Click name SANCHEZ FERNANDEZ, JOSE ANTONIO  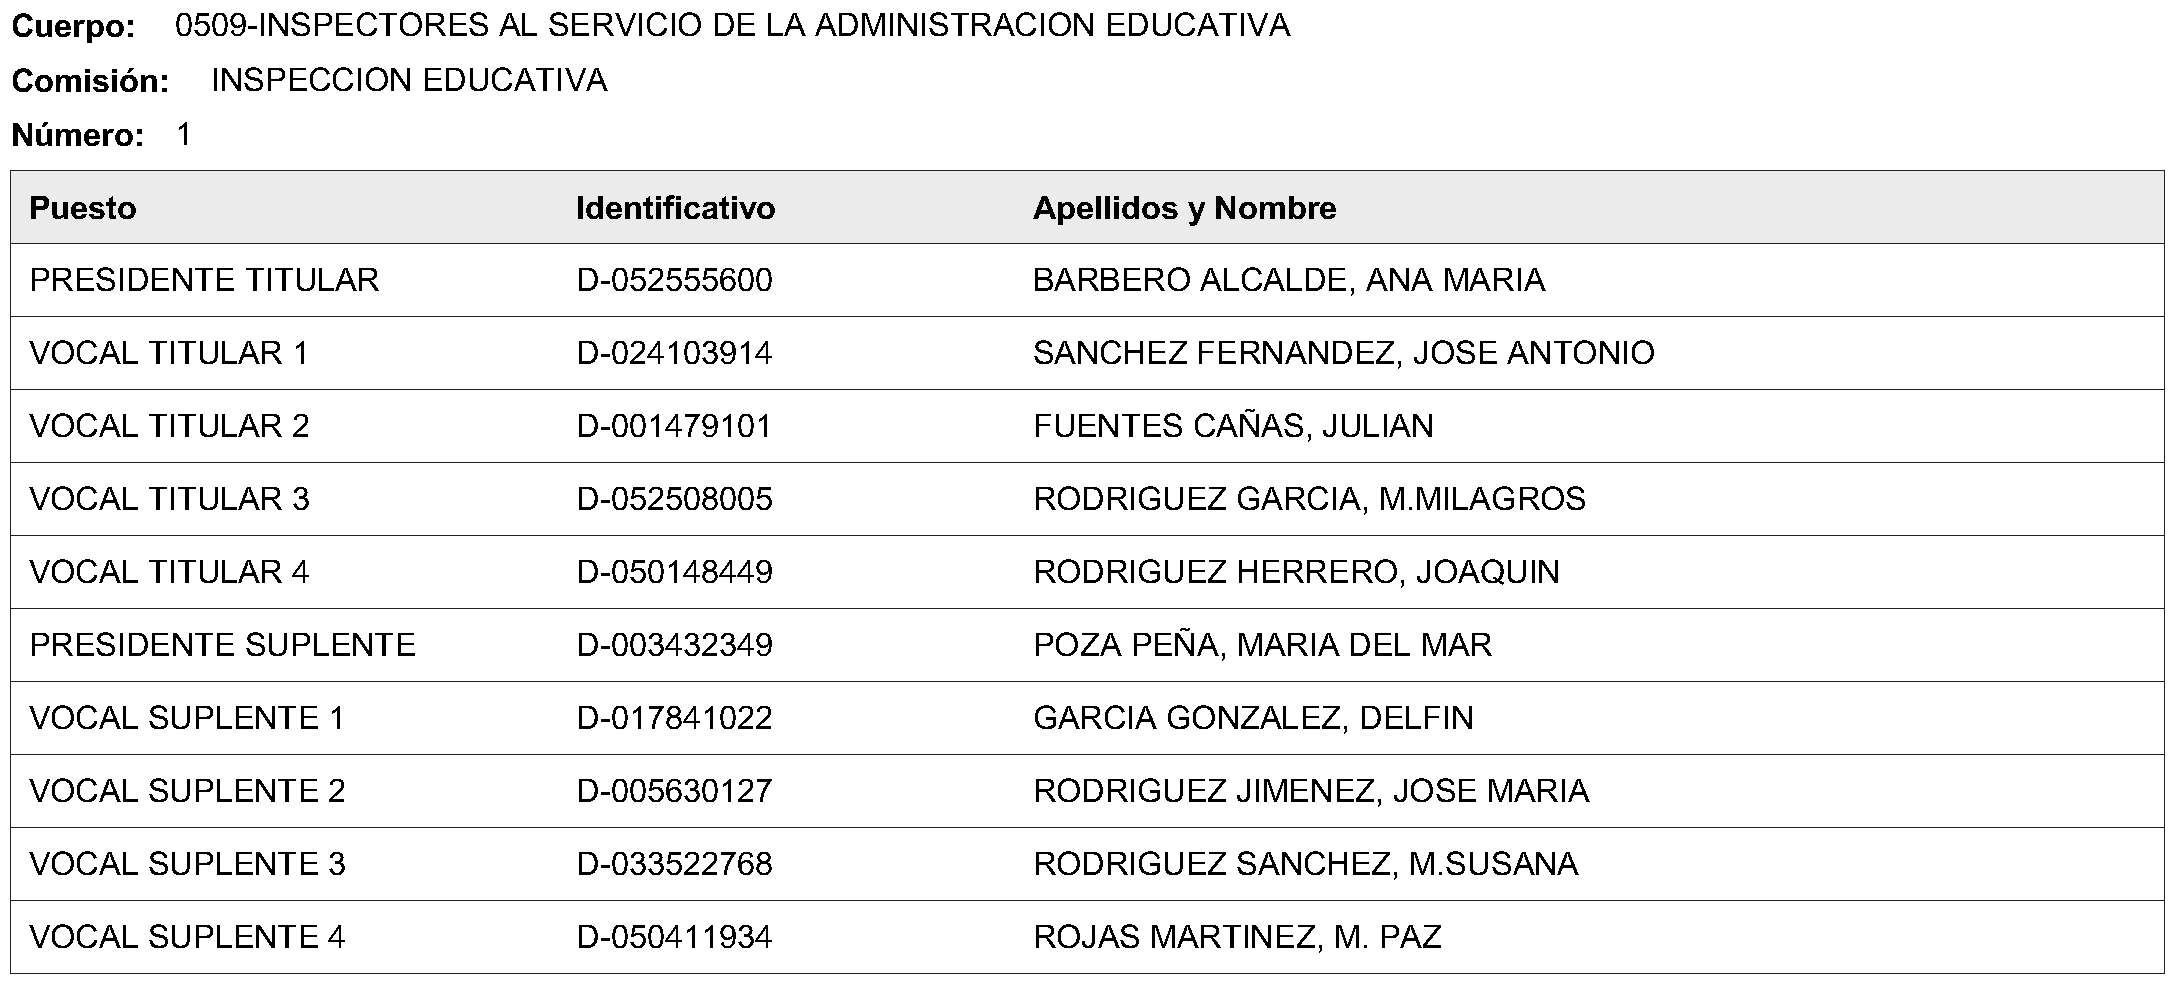pos(1344,353)
